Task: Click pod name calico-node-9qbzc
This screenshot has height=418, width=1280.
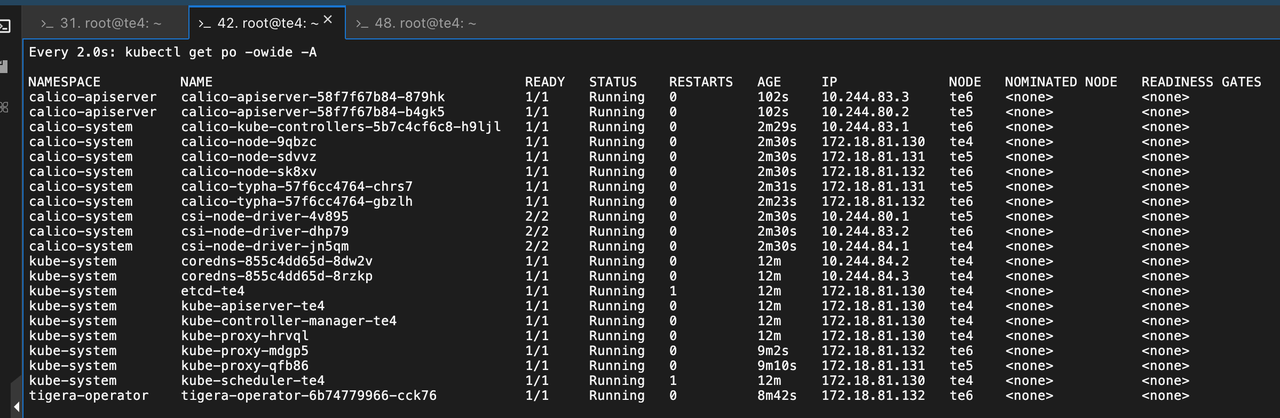Action: point(249,142)
